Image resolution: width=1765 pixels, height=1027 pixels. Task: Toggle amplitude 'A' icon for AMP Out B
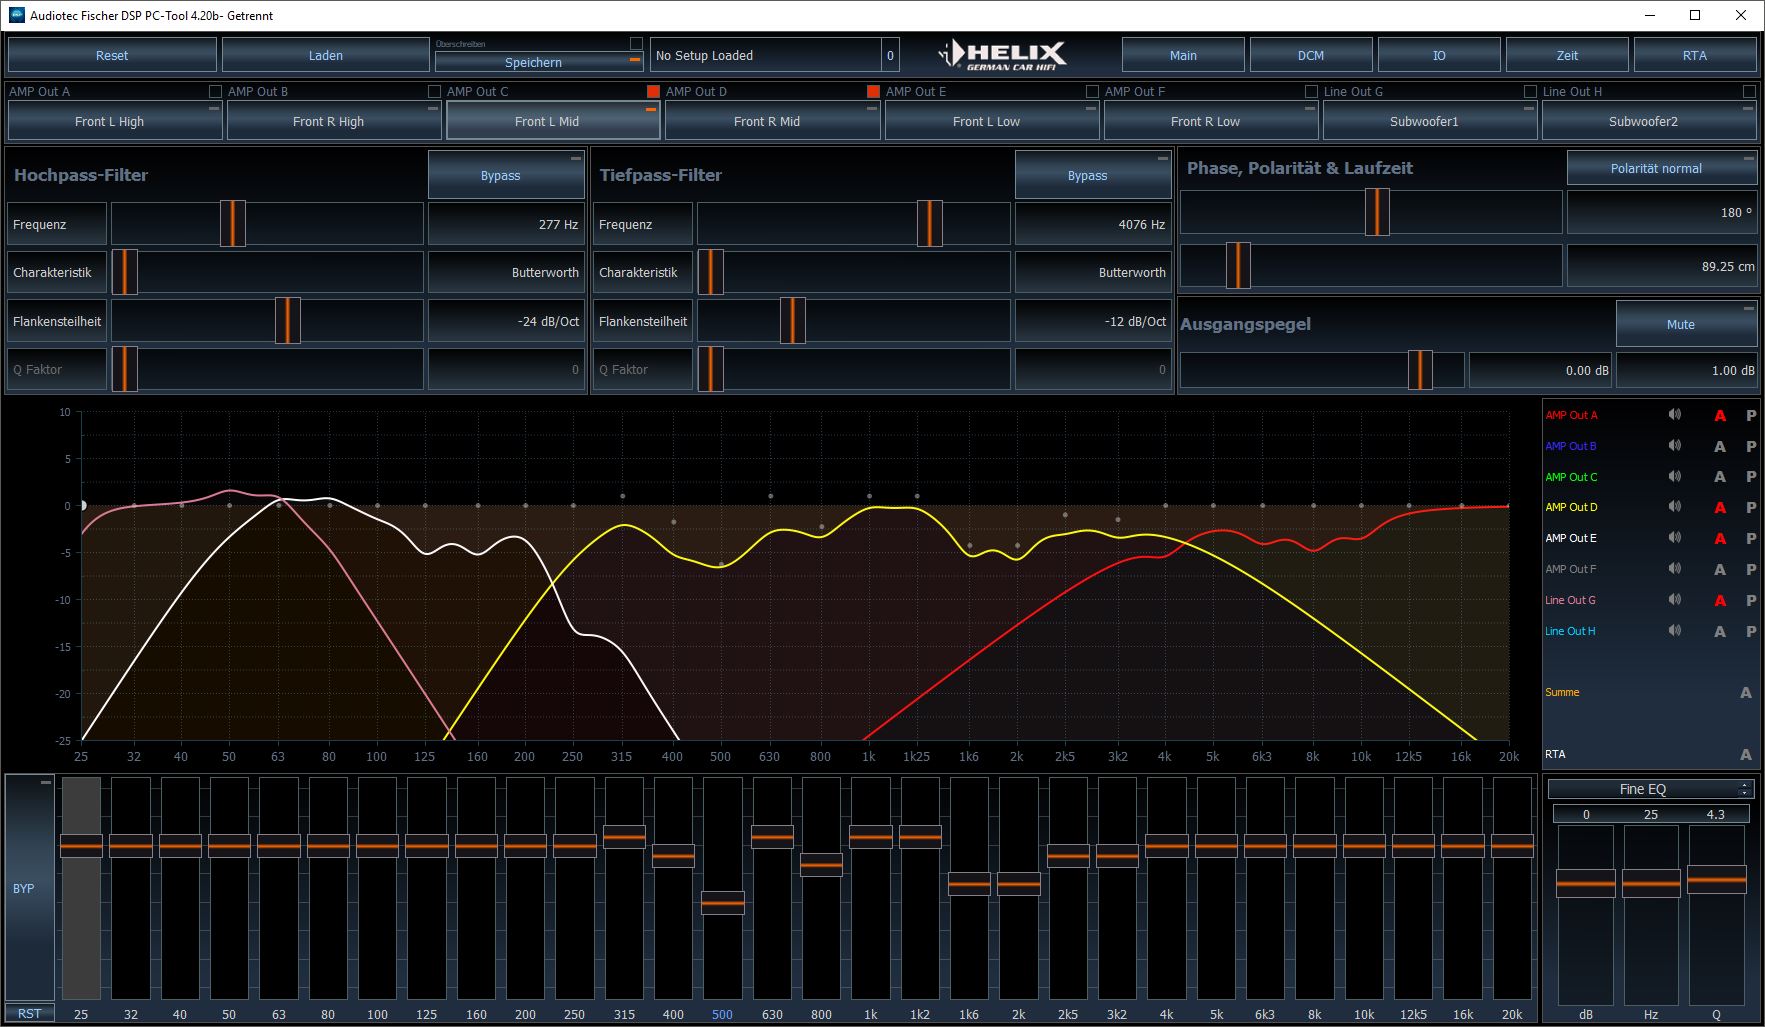click(1720, 447)
